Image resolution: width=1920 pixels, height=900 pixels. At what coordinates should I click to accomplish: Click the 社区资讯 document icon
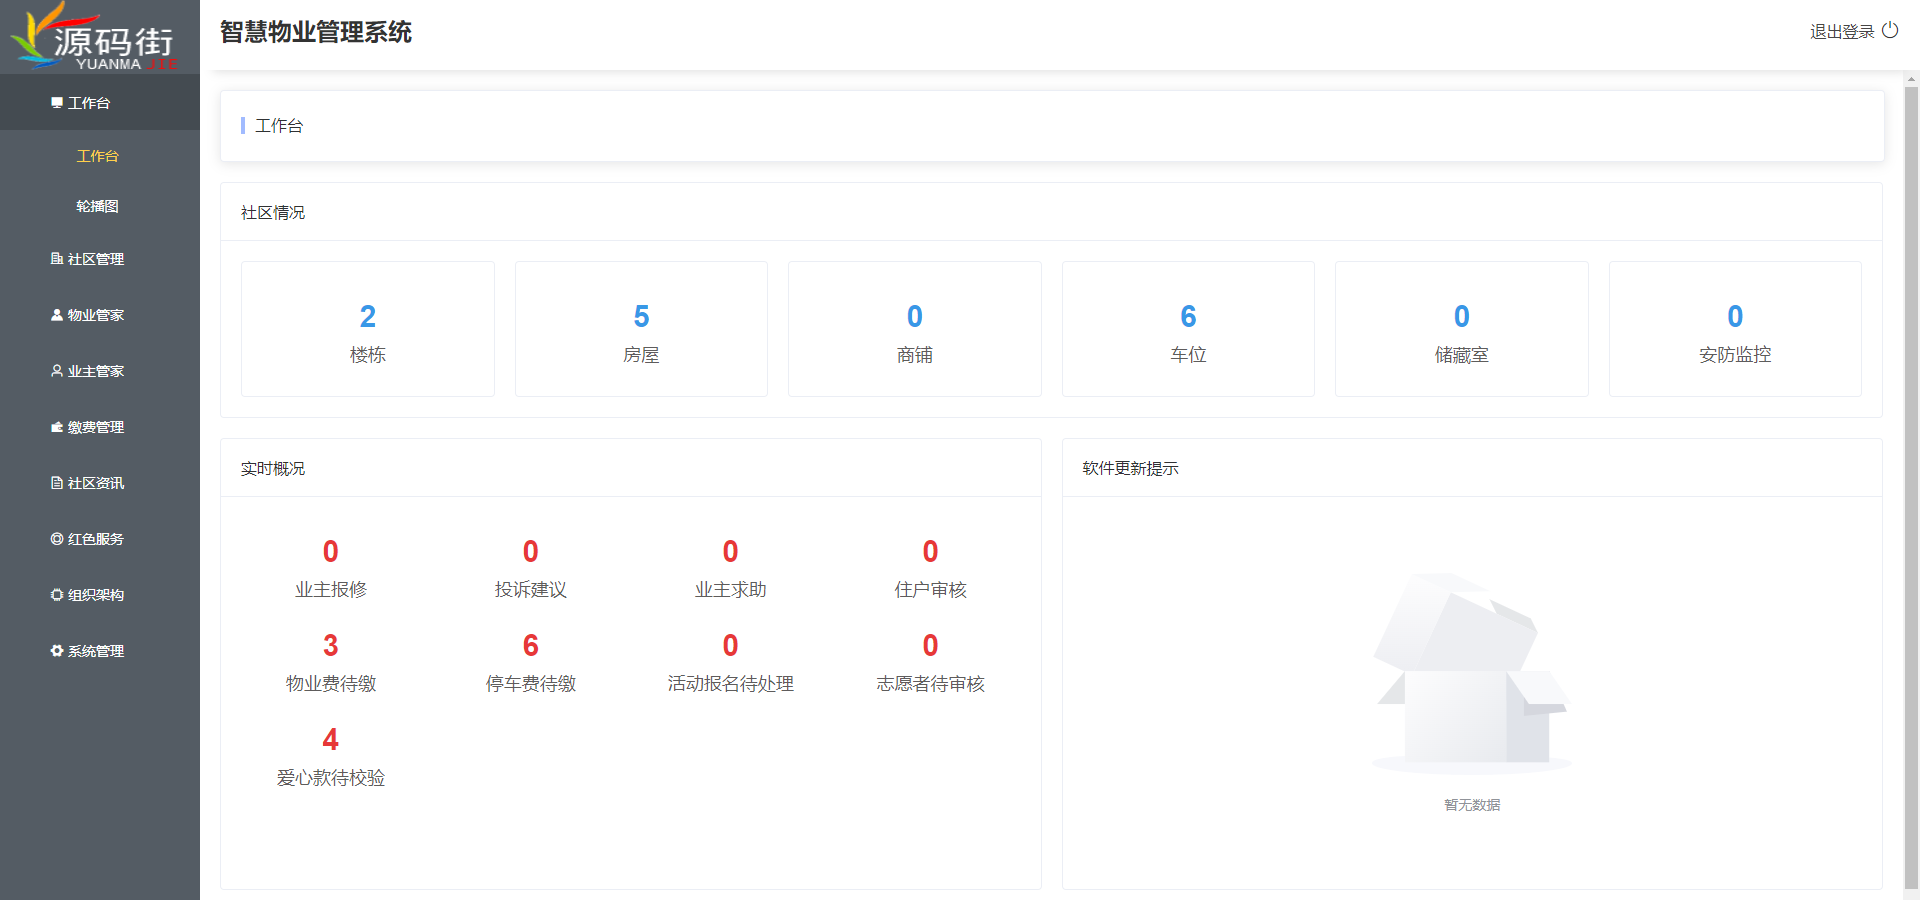click(57, 483)
